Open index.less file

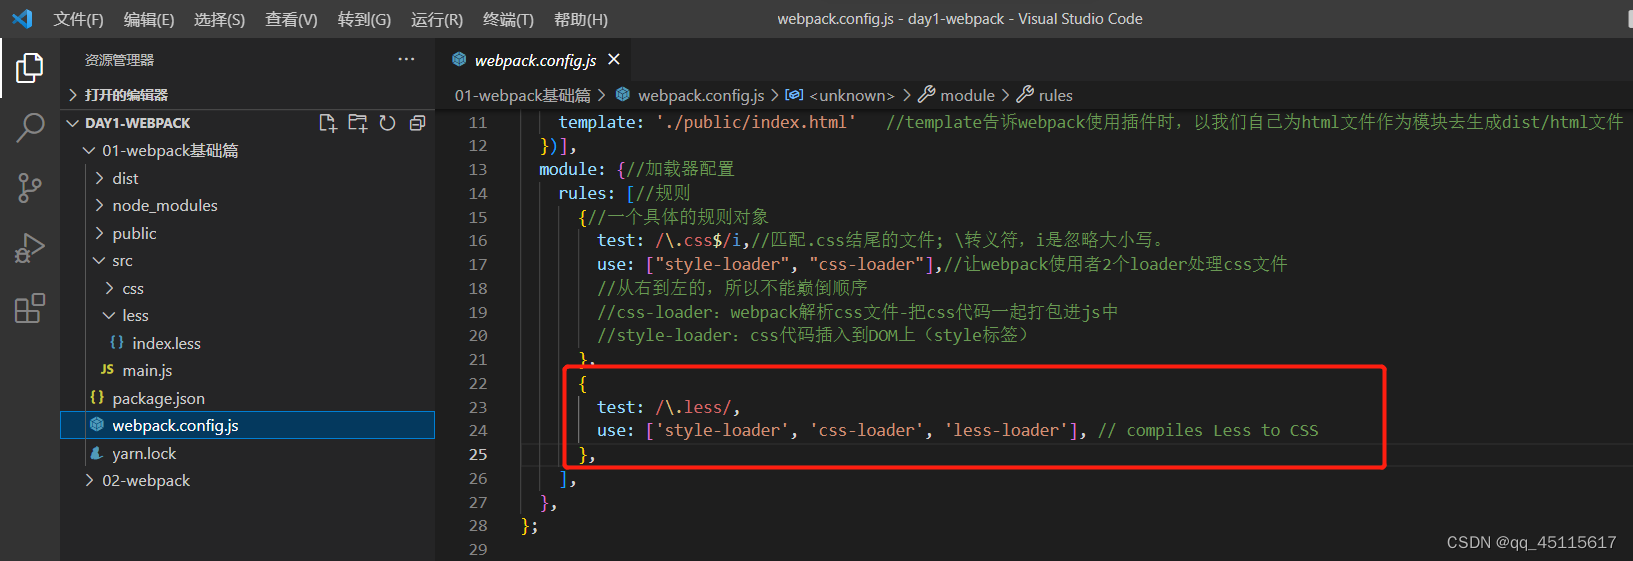point(248,343)
